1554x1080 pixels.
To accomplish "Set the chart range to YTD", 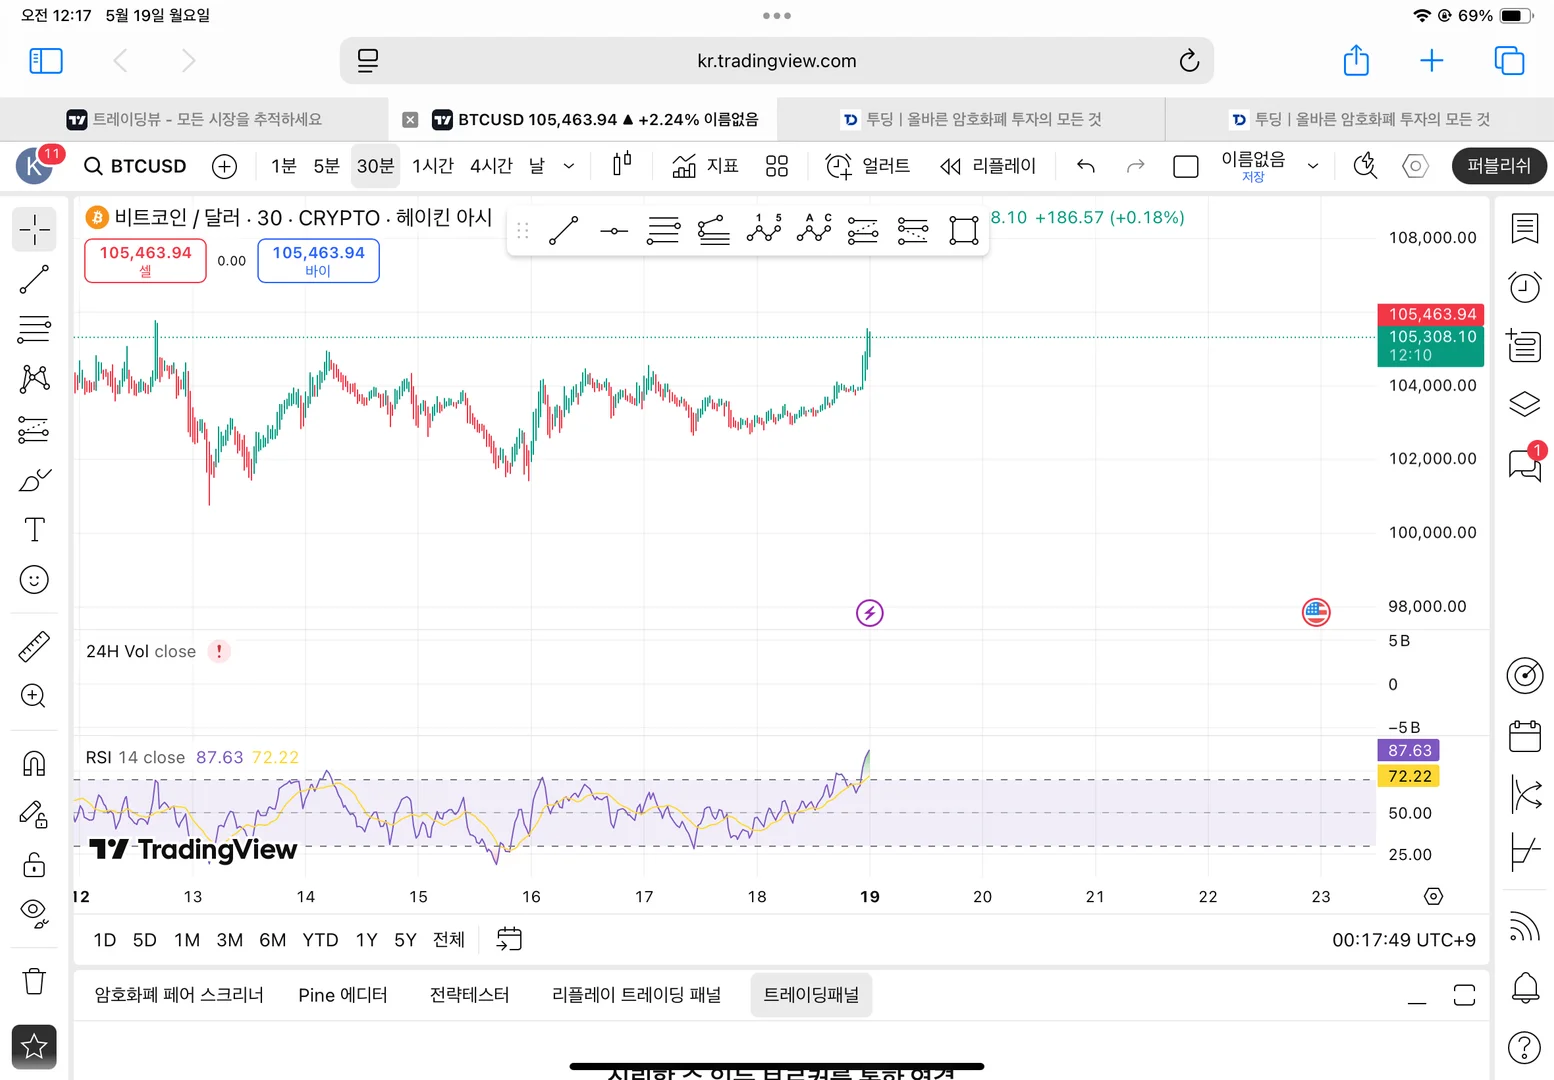I will 320,940.
